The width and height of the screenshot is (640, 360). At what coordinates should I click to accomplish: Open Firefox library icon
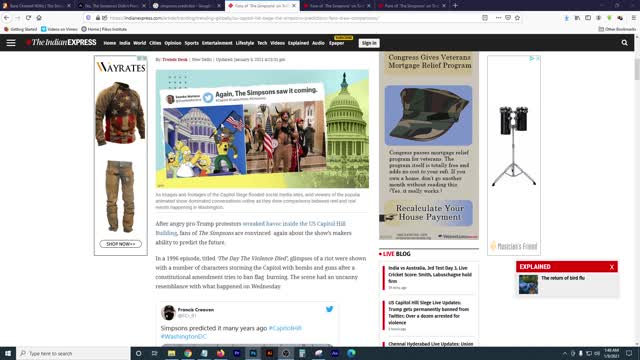click(x=577, y=18)
